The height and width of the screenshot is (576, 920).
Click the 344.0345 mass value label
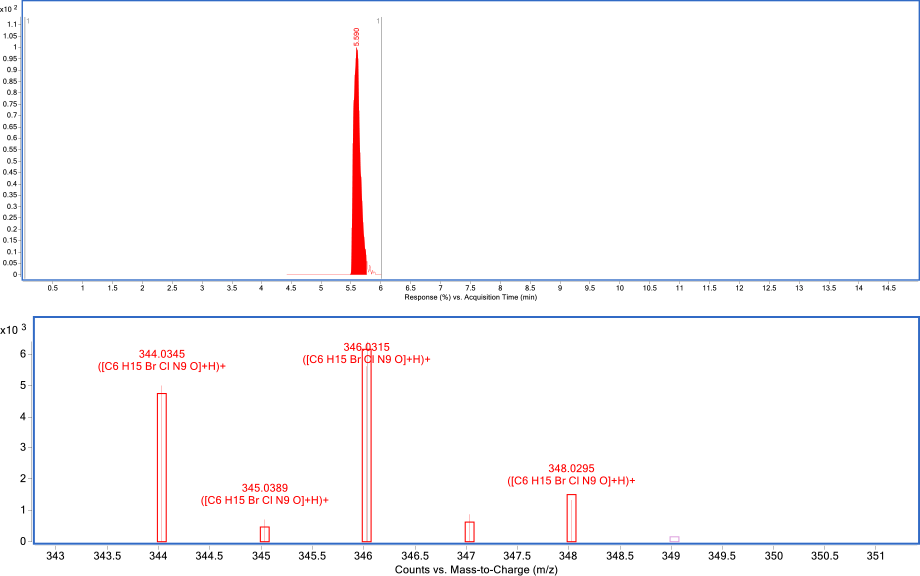click(162, 354)
